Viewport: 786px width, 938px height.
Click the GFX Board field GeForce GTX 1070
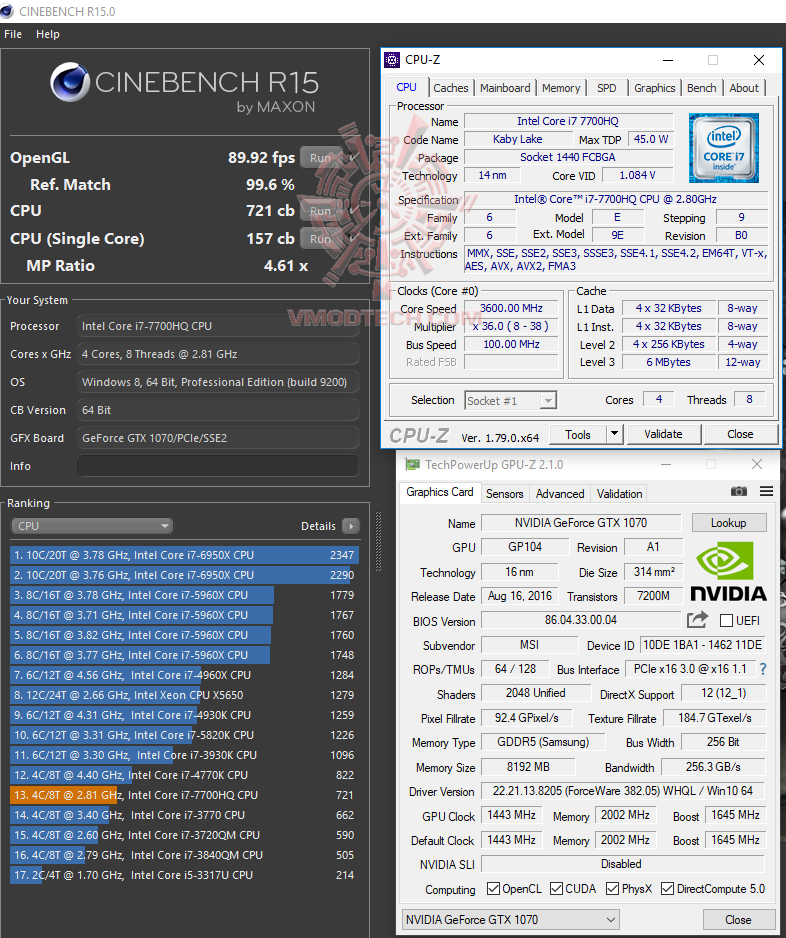218,438
